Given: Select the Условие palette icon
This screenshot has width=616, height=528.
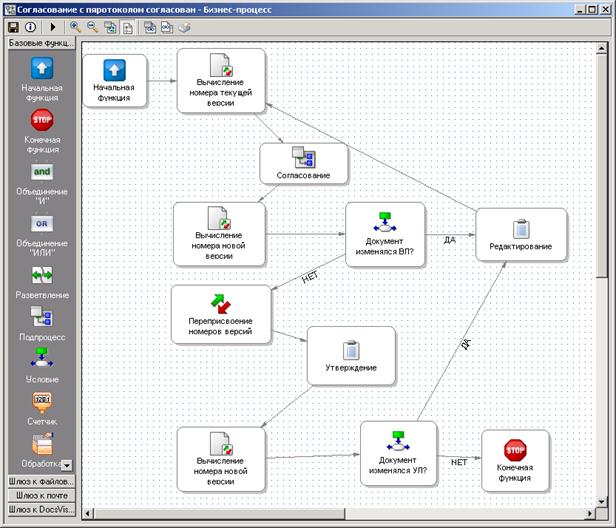Looking at the screenshot, I should point(42,358).
